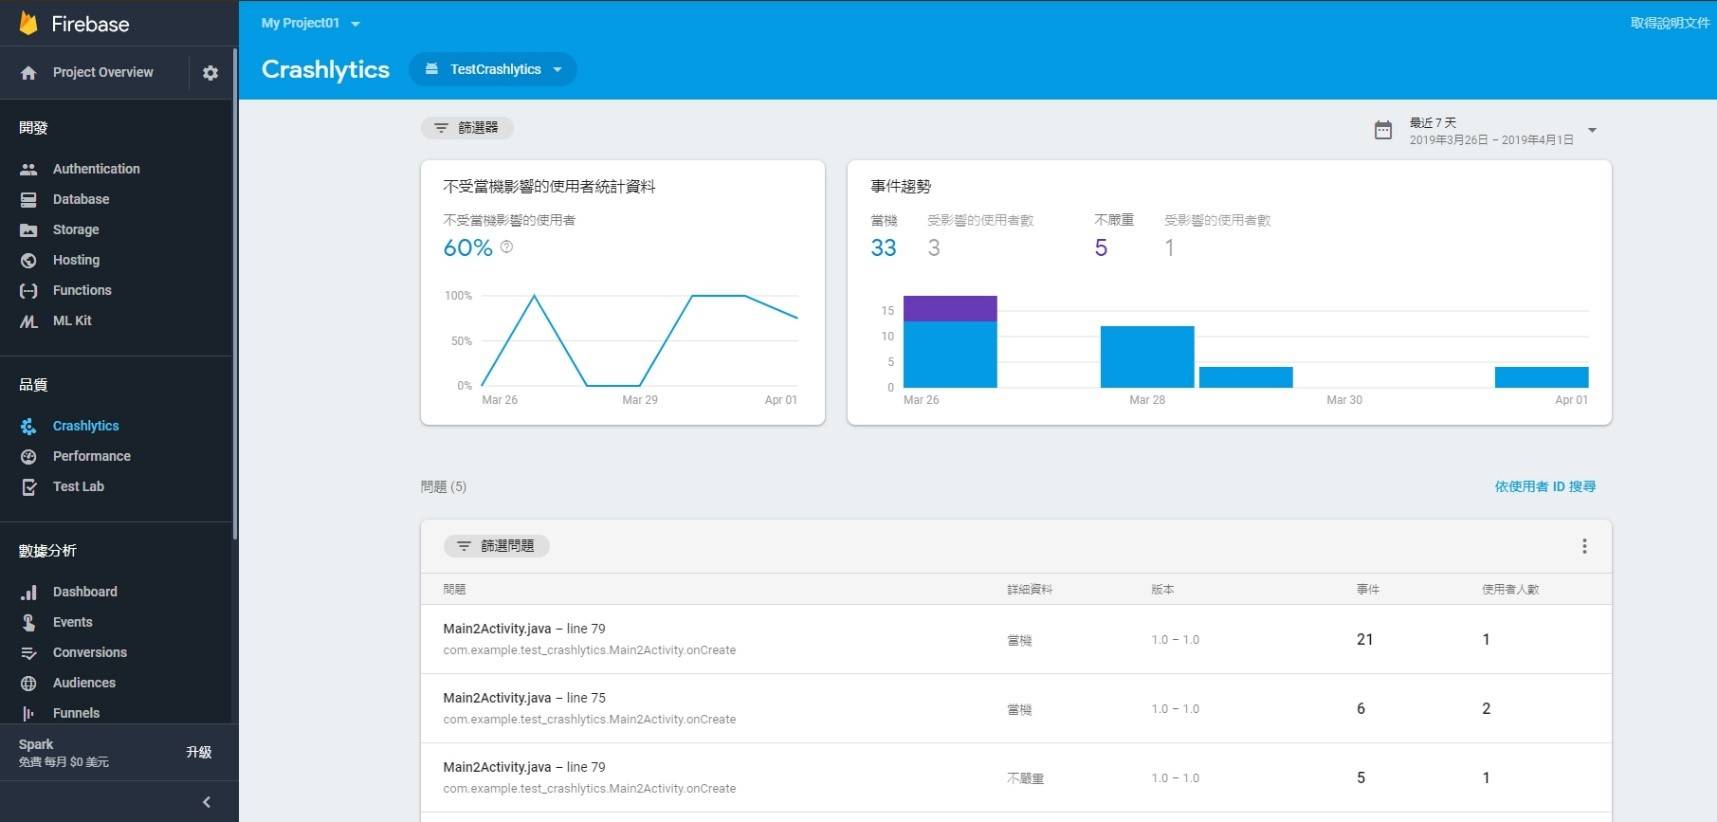1717x822 pixels.
Task: Click the 依使用者 ID 搜尋 link
Action: point(1545,487)
